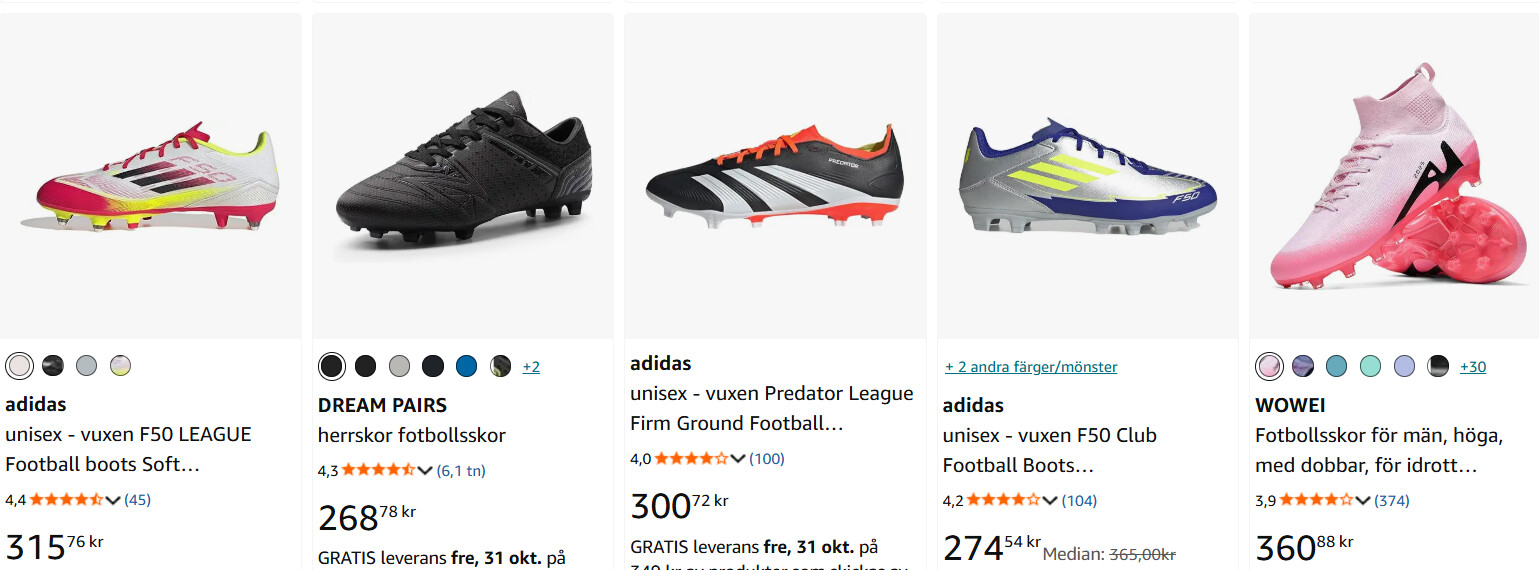Open the rating breakdown chevron for adidas F50 LEAGUE
This screenshot has height=570, width=1539.
point(112,500)
